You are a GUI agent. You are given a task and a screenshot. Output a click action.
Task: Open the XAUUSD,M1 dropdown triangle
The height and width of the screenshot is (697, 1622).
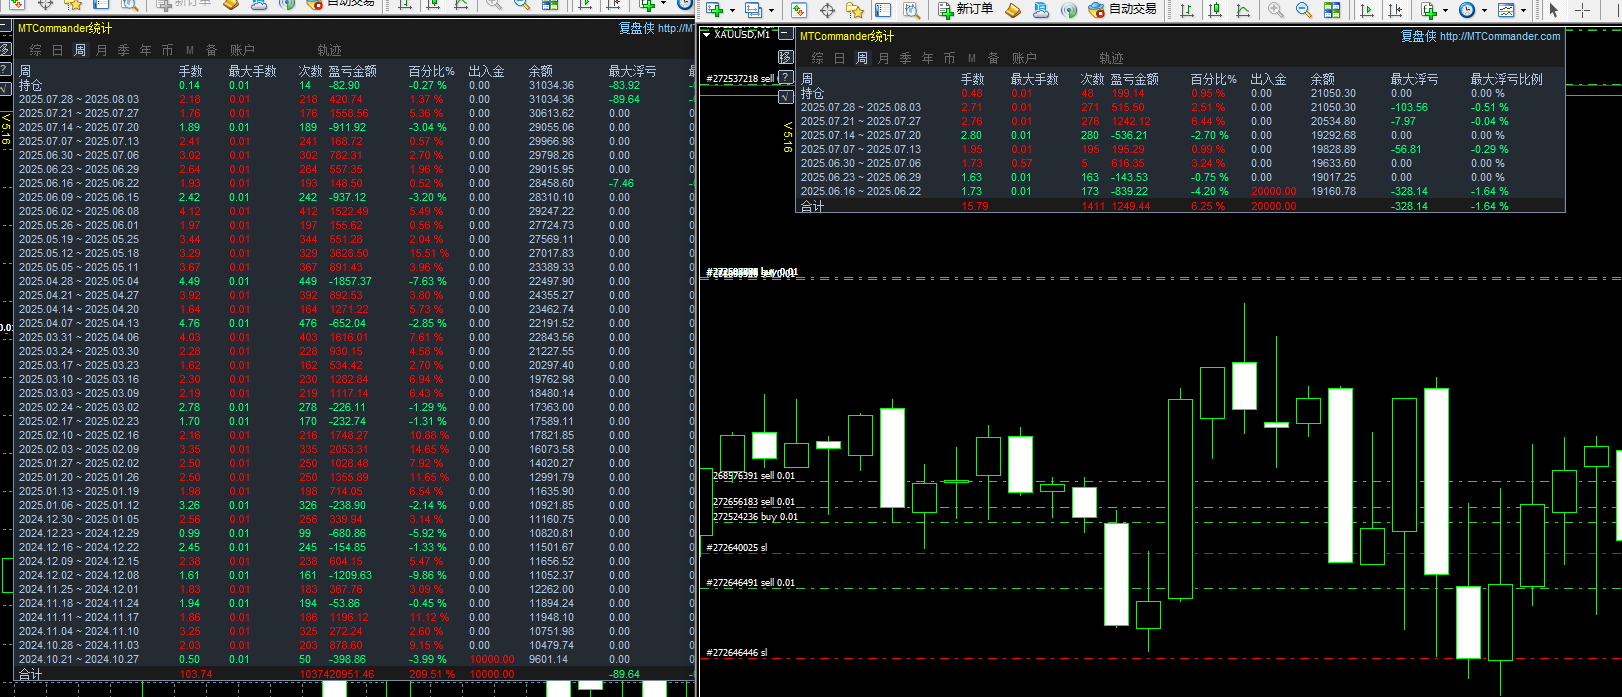(706, 35)
